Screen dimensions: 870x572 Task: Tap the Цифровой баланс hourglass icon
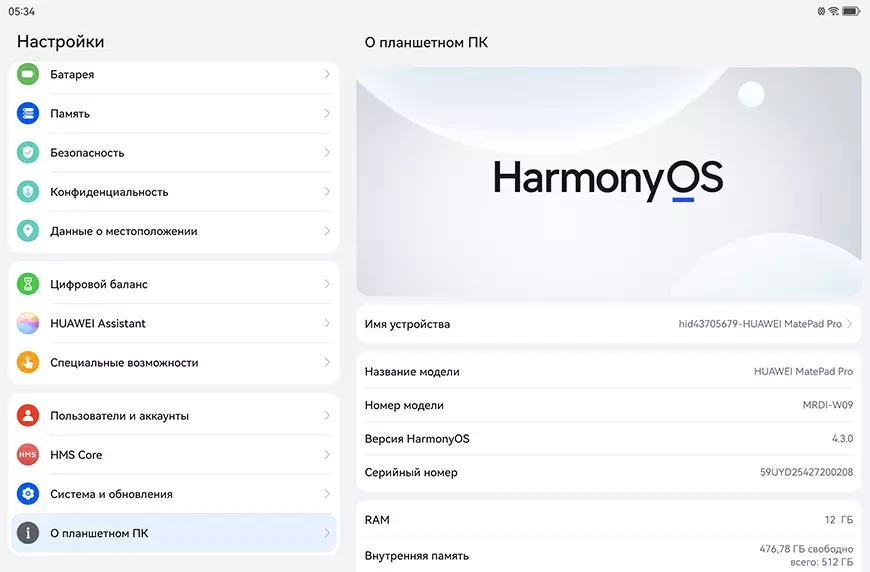coord(28,284)
